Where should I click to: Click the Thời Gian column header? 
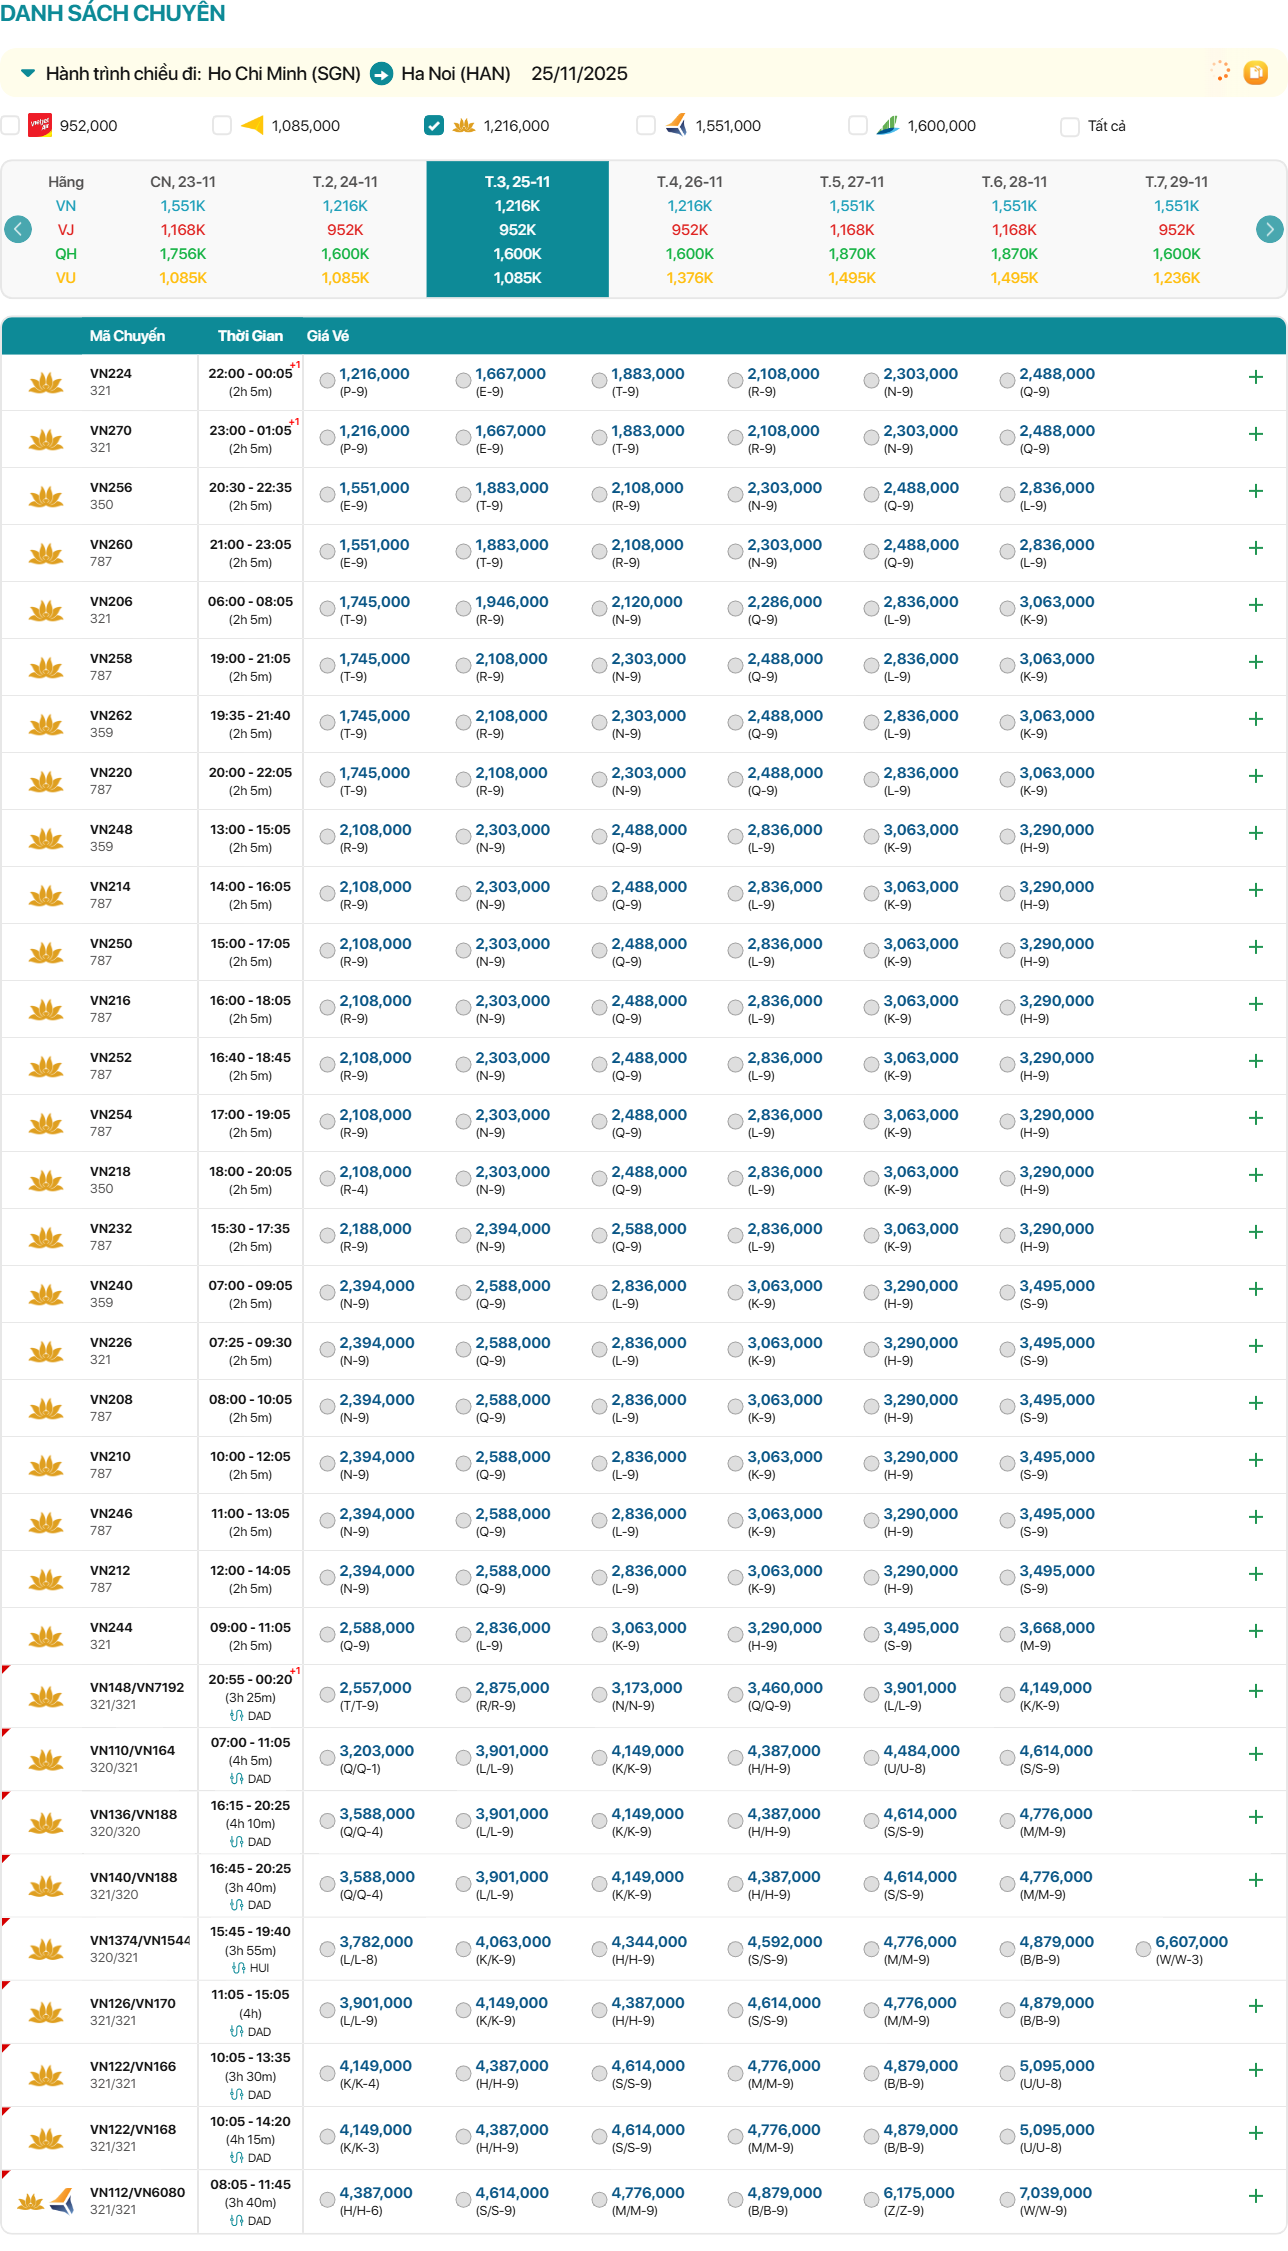tap(250, 336)
